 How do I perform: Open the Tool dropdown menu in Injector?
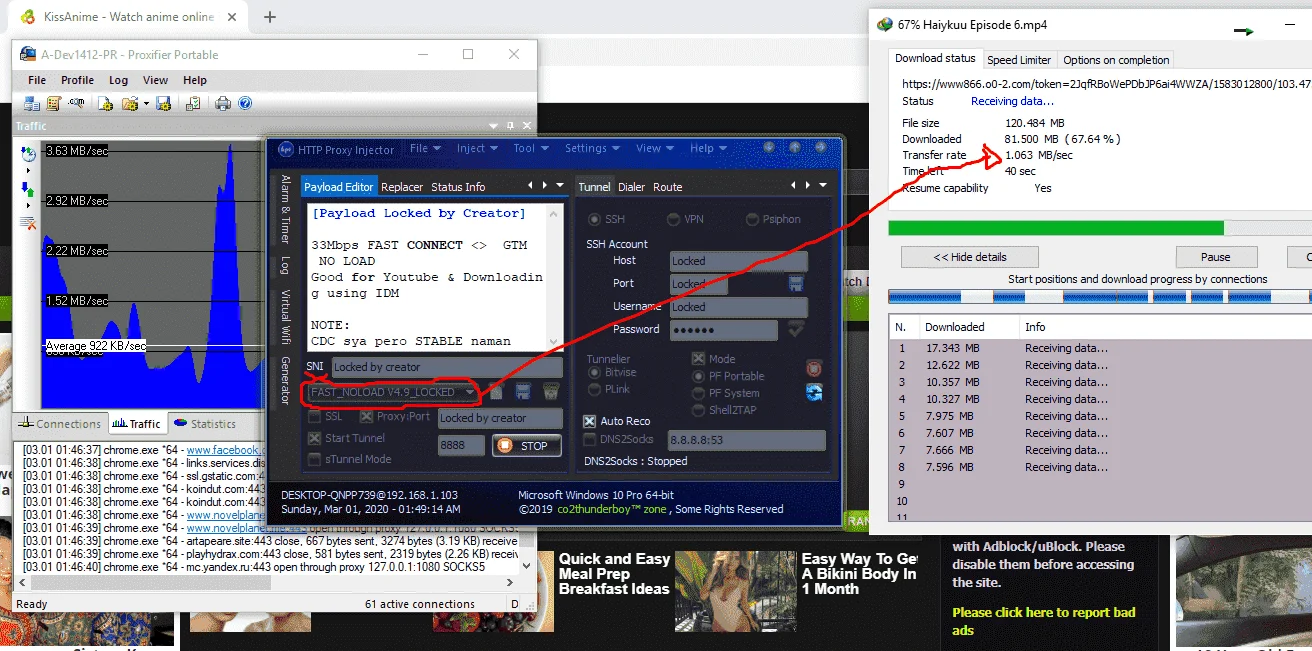530,148
